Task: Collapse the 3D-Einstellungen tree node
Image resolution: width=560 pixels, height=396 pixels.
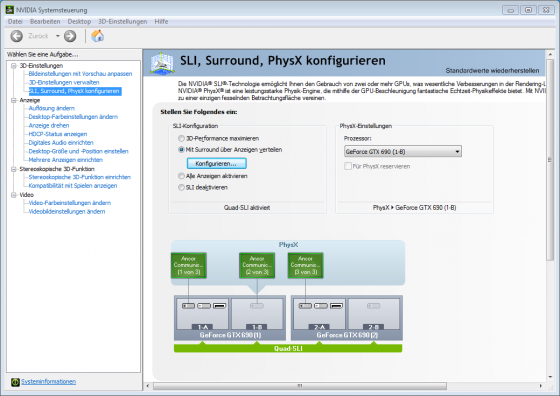Action: 14,66
